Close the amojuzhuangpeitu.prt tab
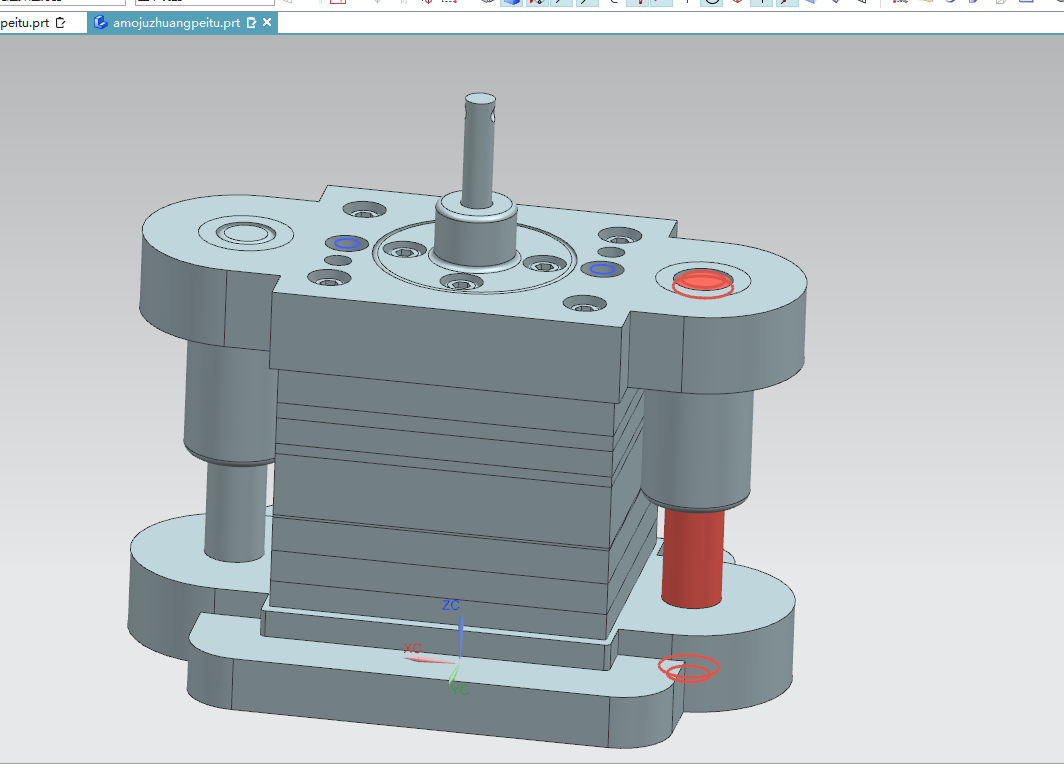 tap(267, 22)
